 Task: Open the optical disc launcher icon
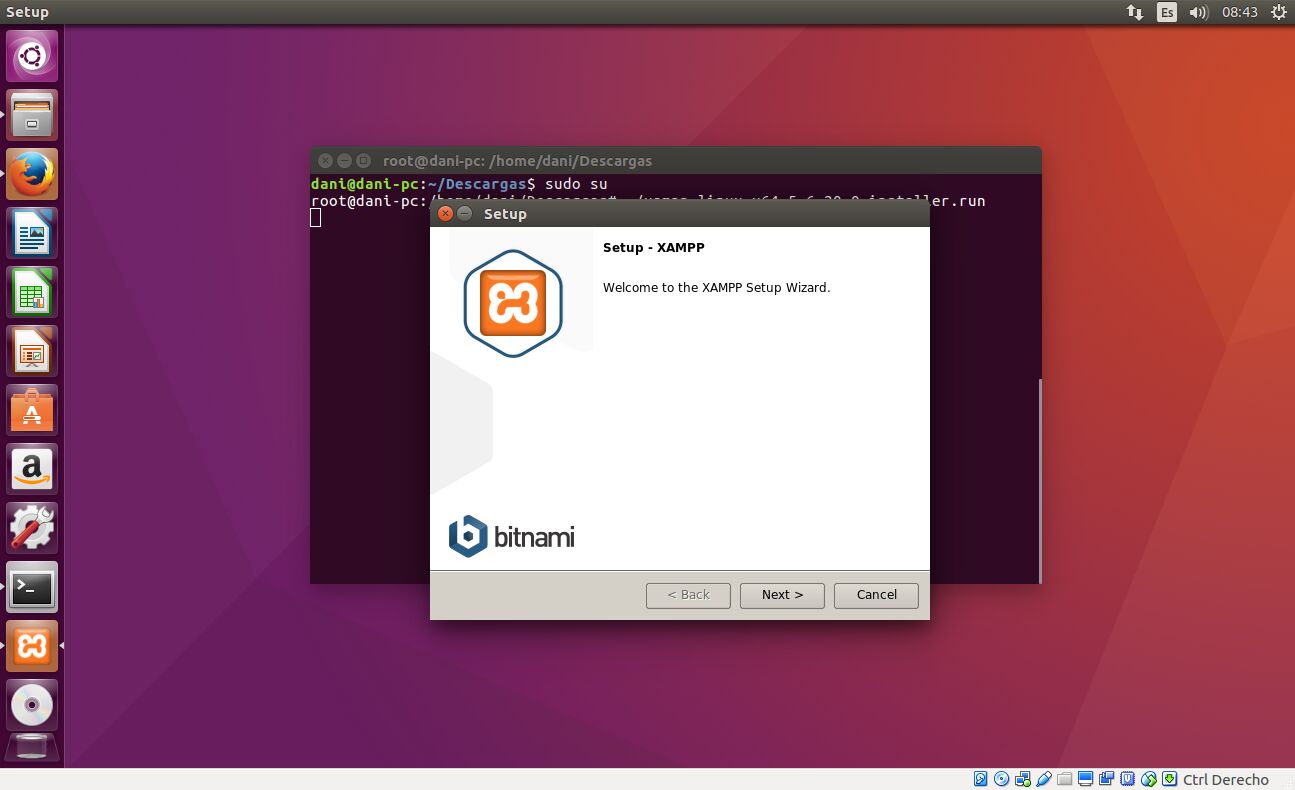point(32,705)
